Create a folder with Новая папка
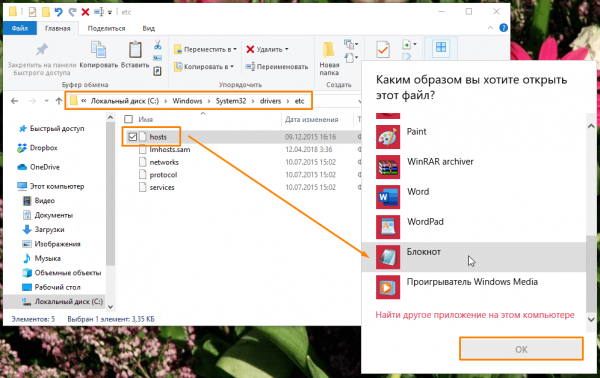The width and height of the screenshot is (600, 378). pos(329,59)
